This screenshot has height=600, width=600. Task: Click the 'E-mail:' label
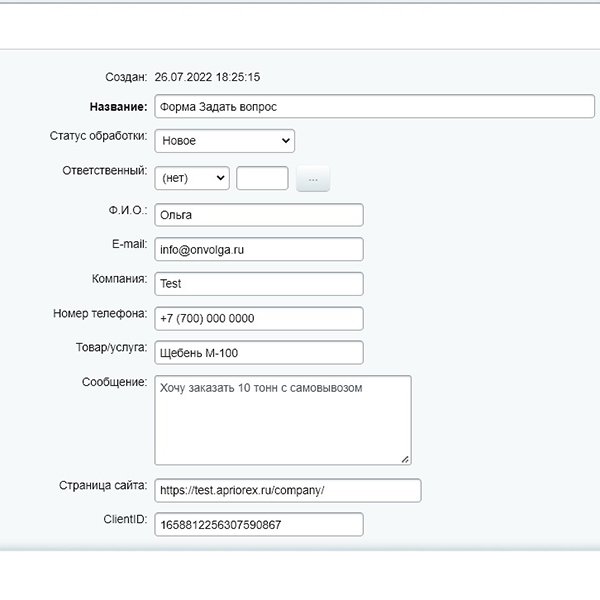click(x=129, y=244)
